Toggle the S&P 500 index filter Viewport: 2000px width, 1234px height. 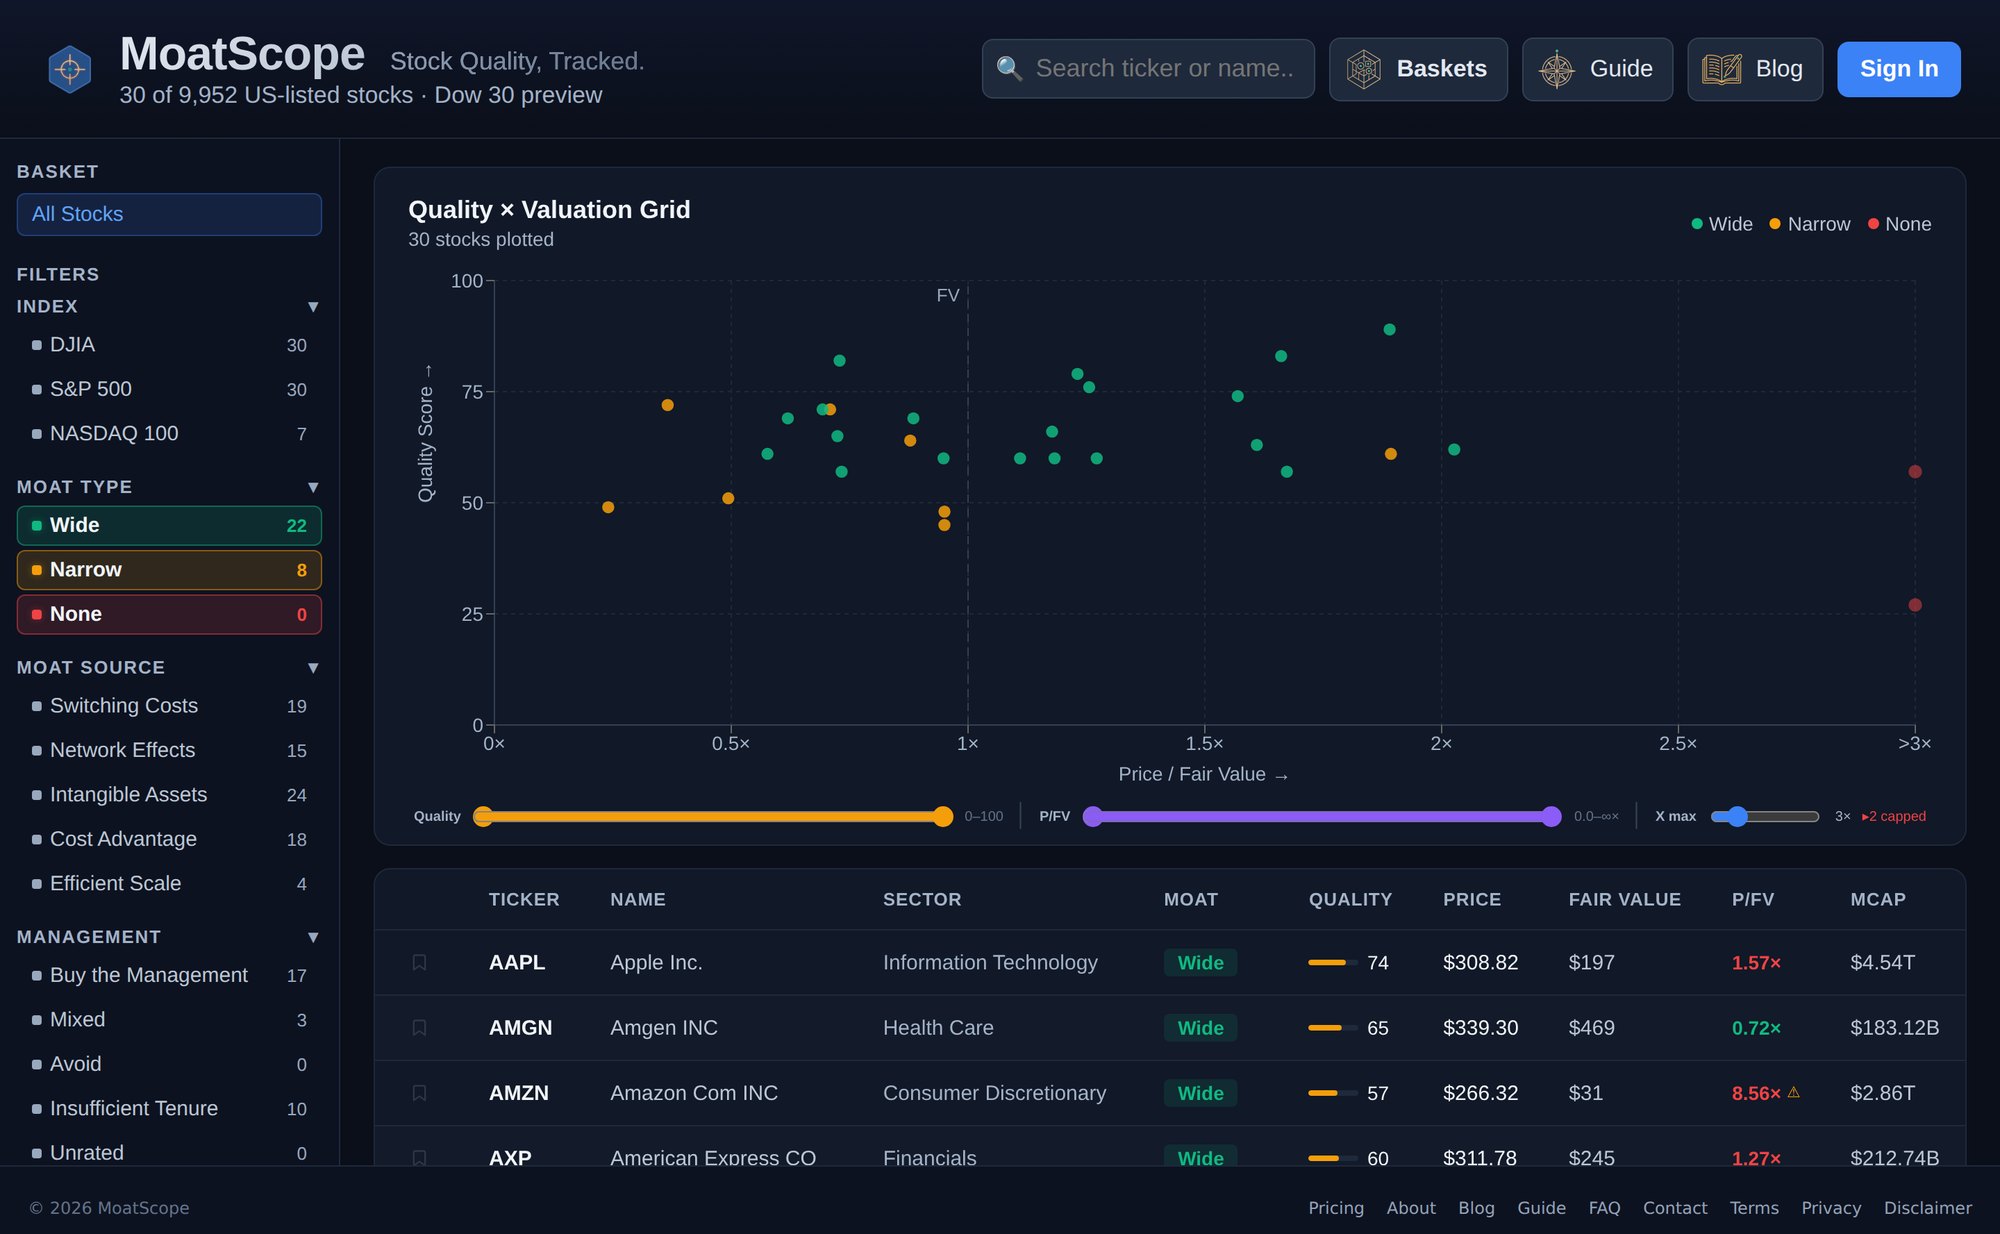pyautogui.click(x=169, y=389)
